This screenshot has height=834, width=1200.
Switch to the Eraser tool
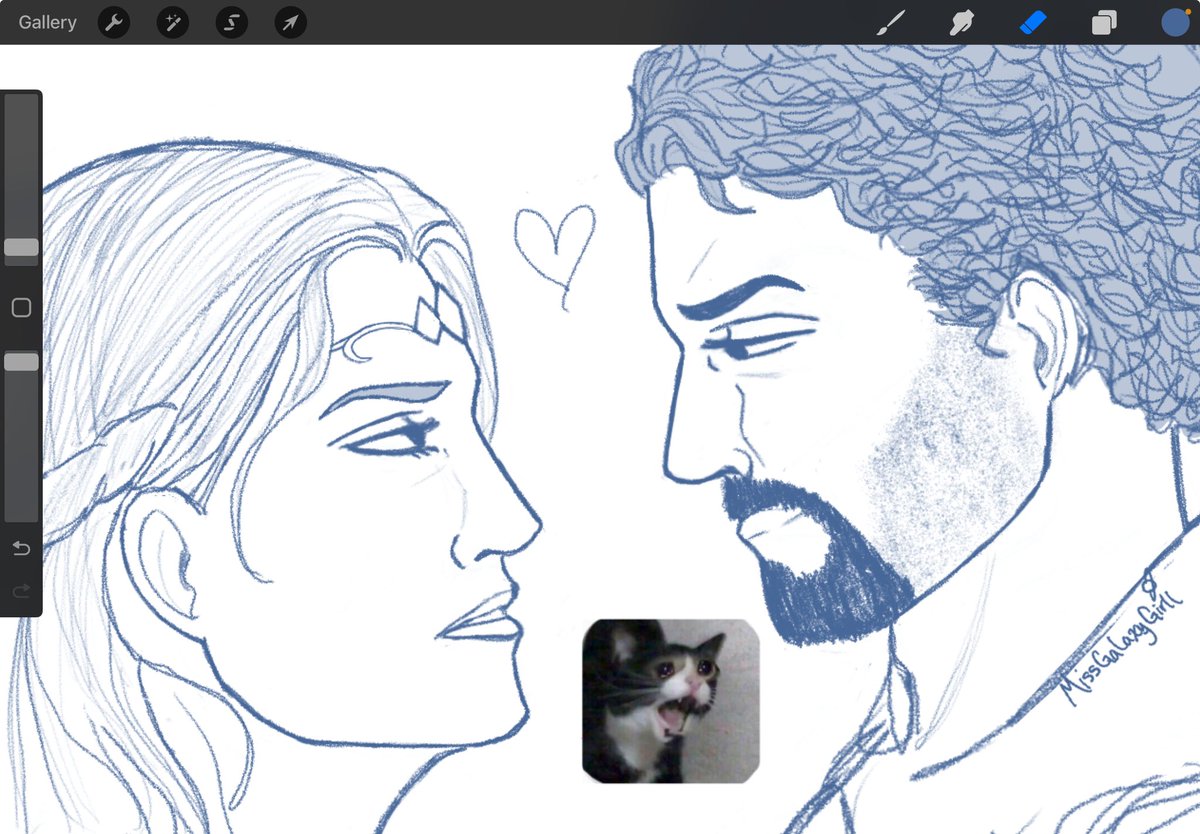1033,22
